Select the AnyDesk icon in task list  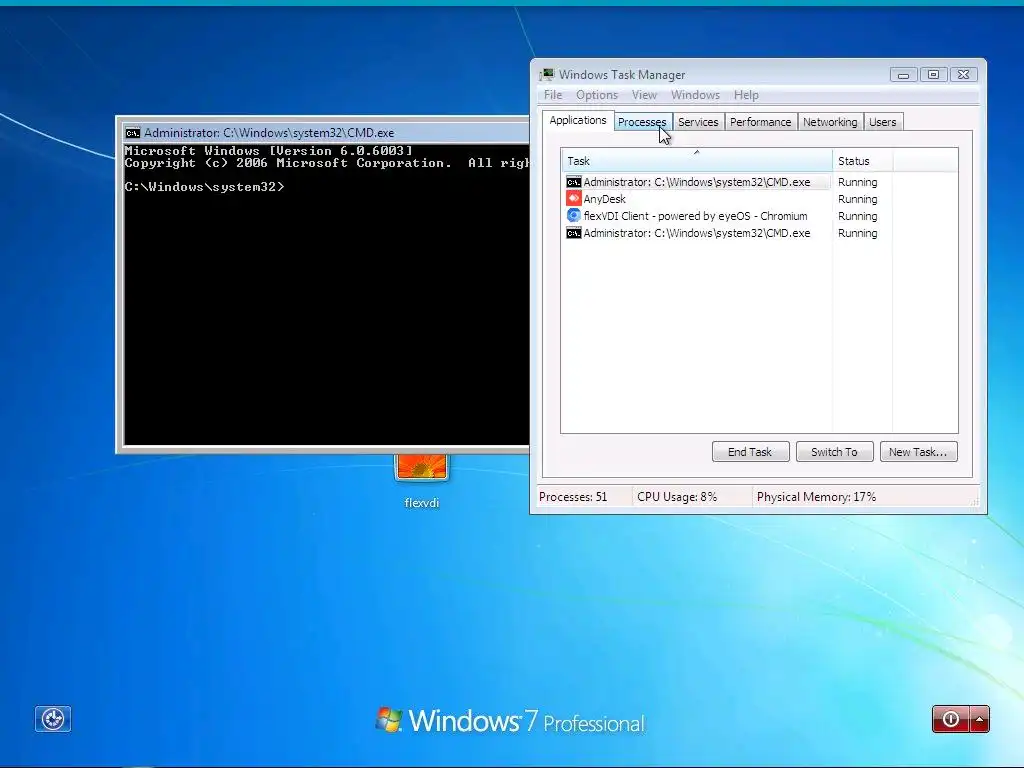pyautogui.click(x=573, y=199)
